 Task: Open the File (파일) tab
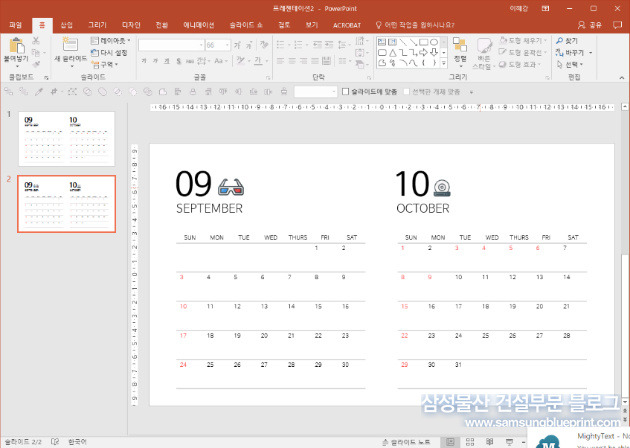pos(15,25)
